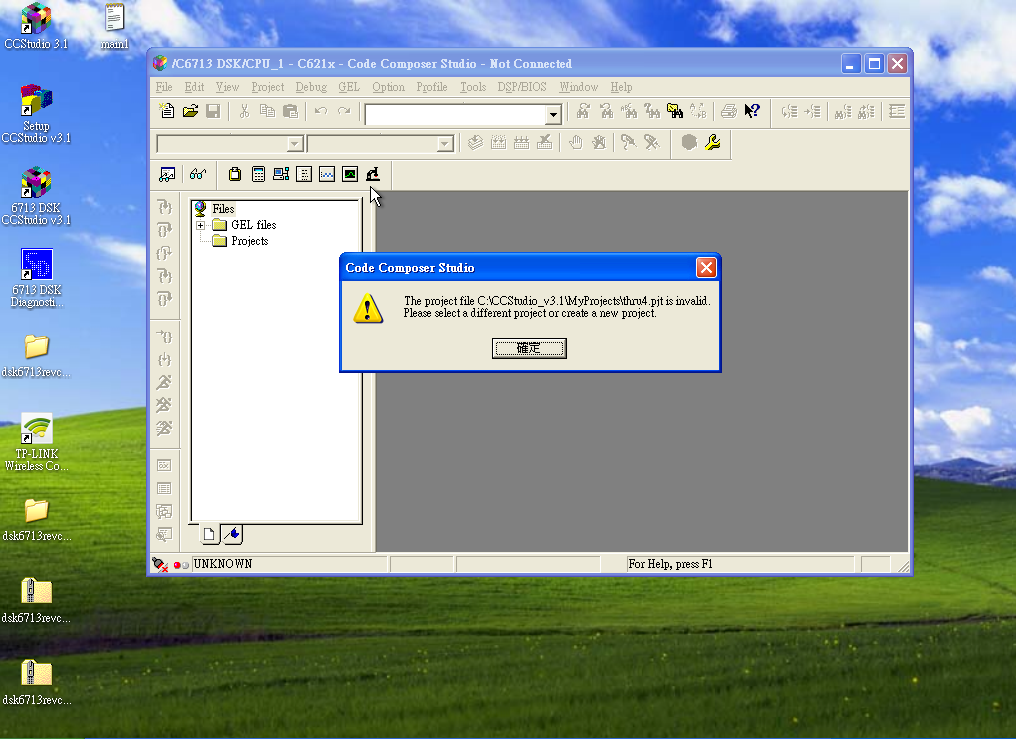Click the New file toolbar icon

167,111
